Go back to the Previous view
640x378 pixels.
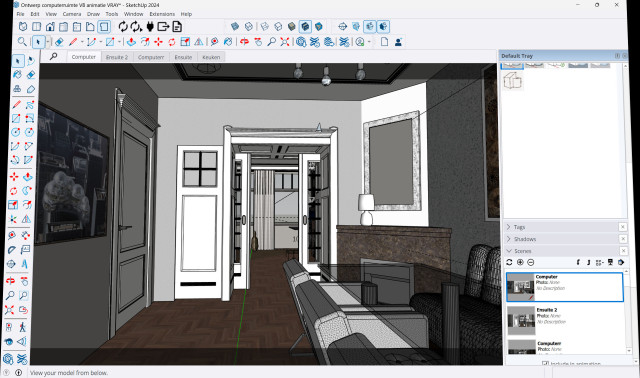24,310
